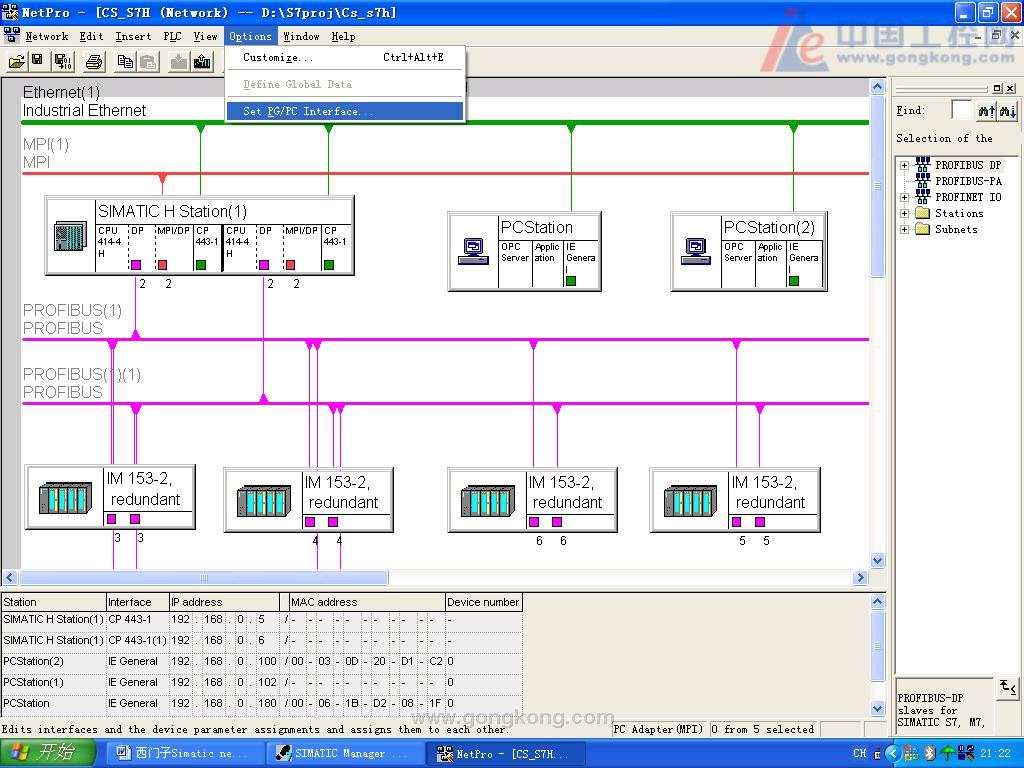Click the green umbrella tray icon
The image size is (1024, 768).
(x=946, y=754)
